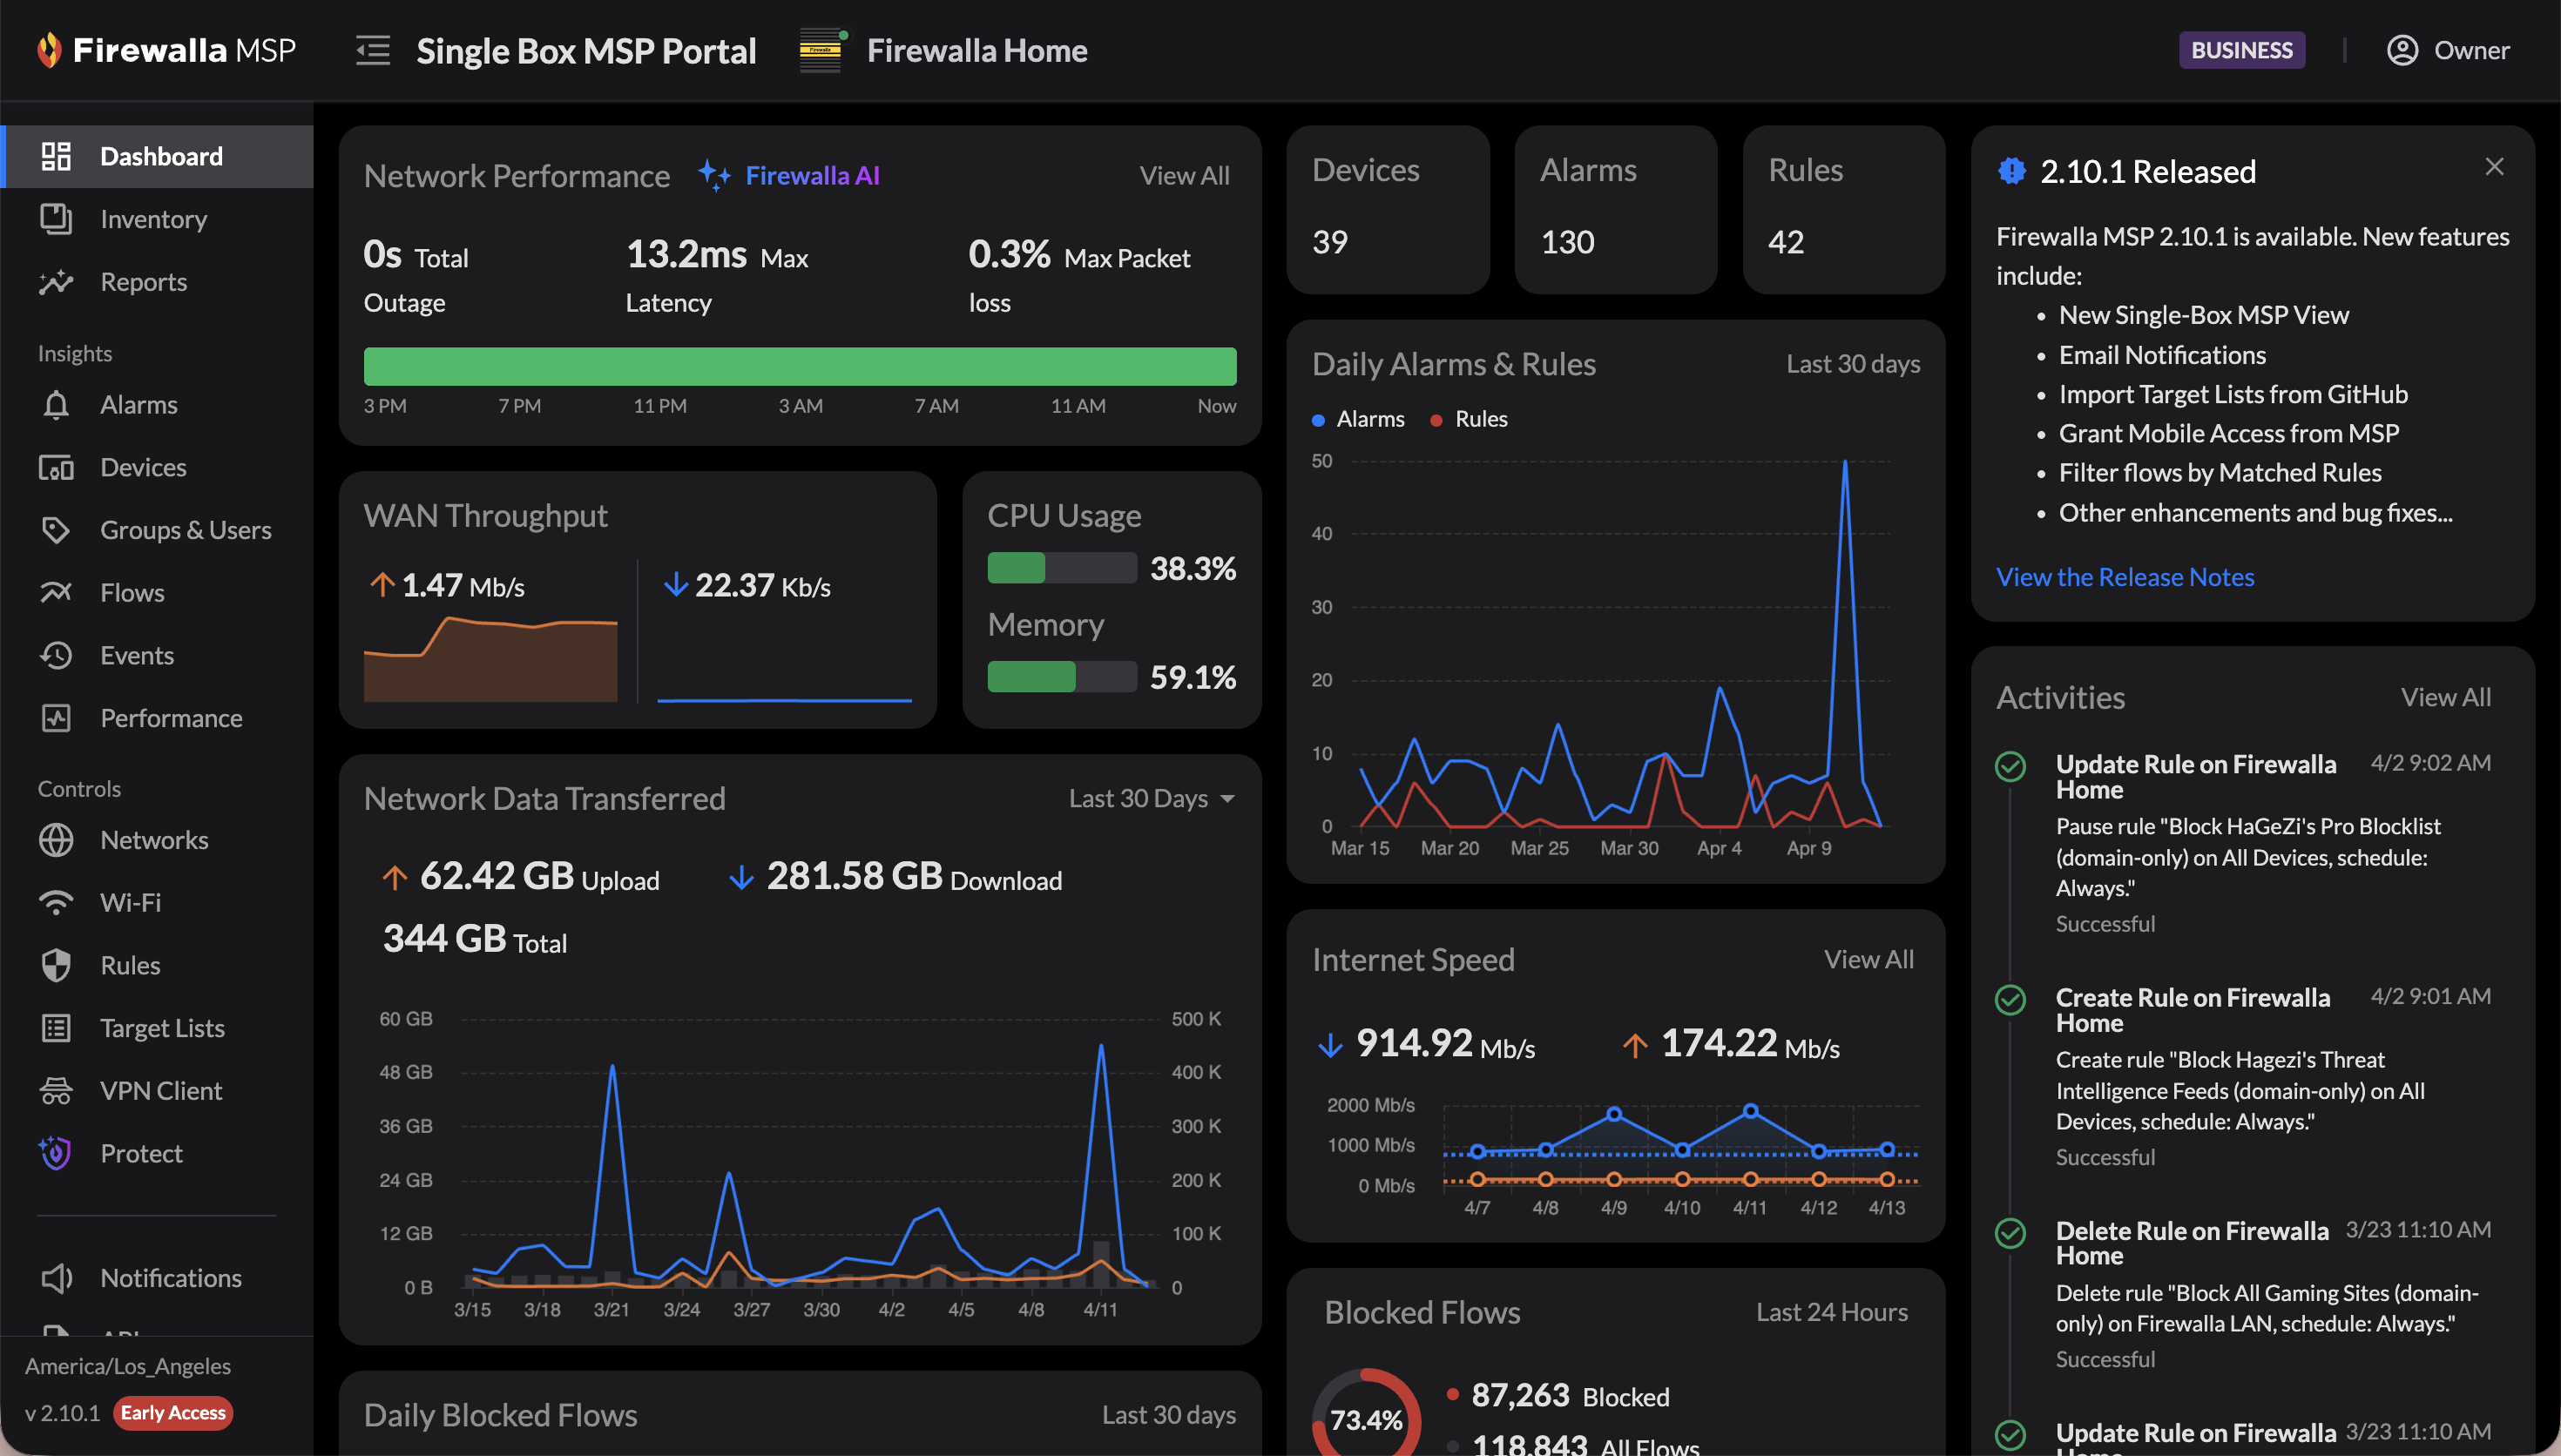Open the Owner account icon
Viewport: 2561px width, 1456px height.
click(x=2402, y=50)
